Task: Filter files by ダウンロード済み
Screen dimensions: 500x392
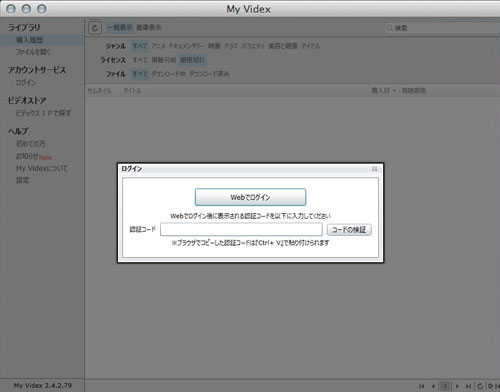Action: (x=209, y=74)
